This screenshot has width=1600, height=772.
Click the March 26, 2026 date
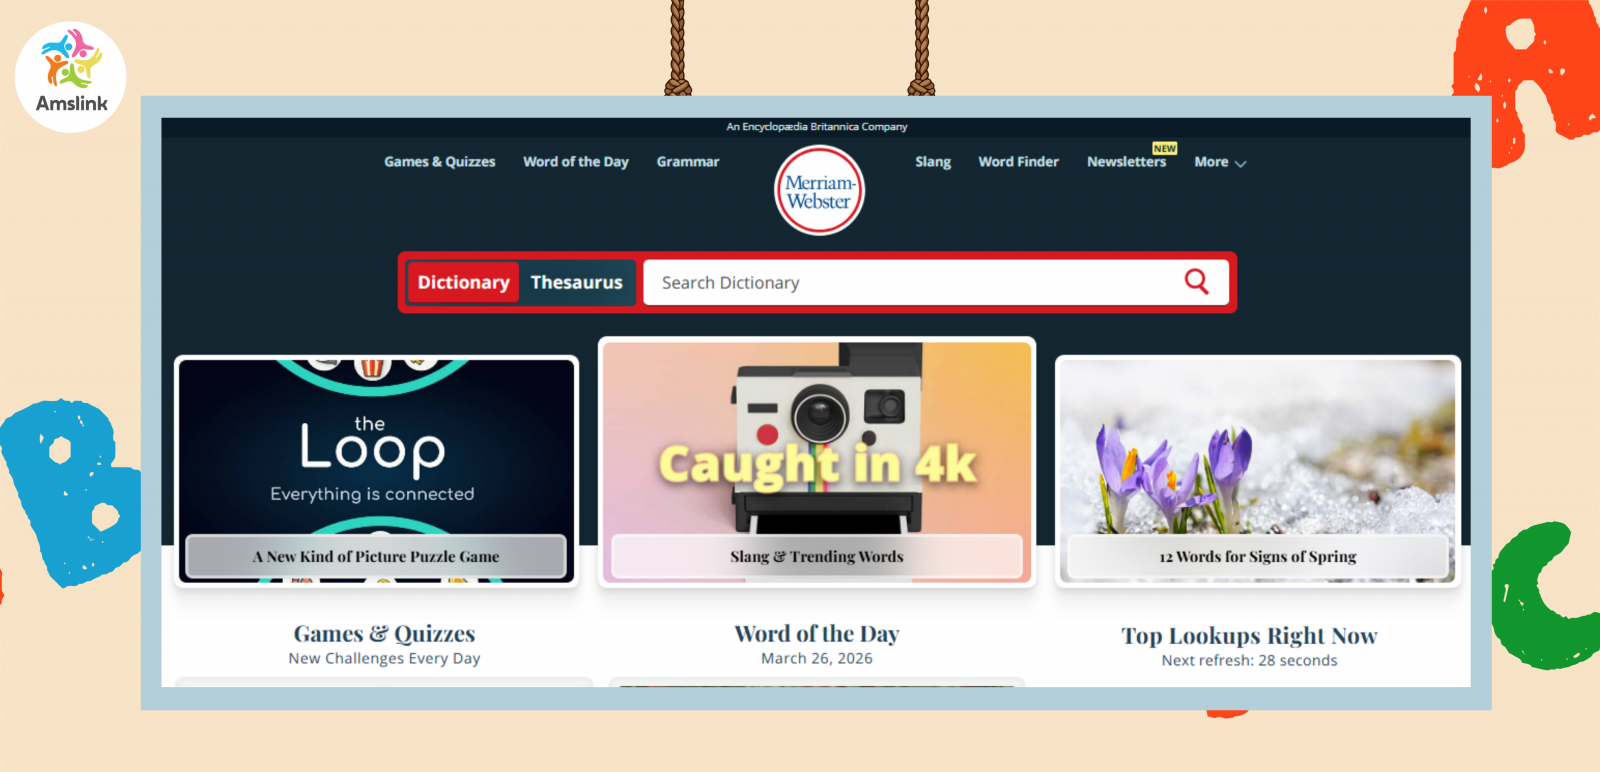pos(817,659)
